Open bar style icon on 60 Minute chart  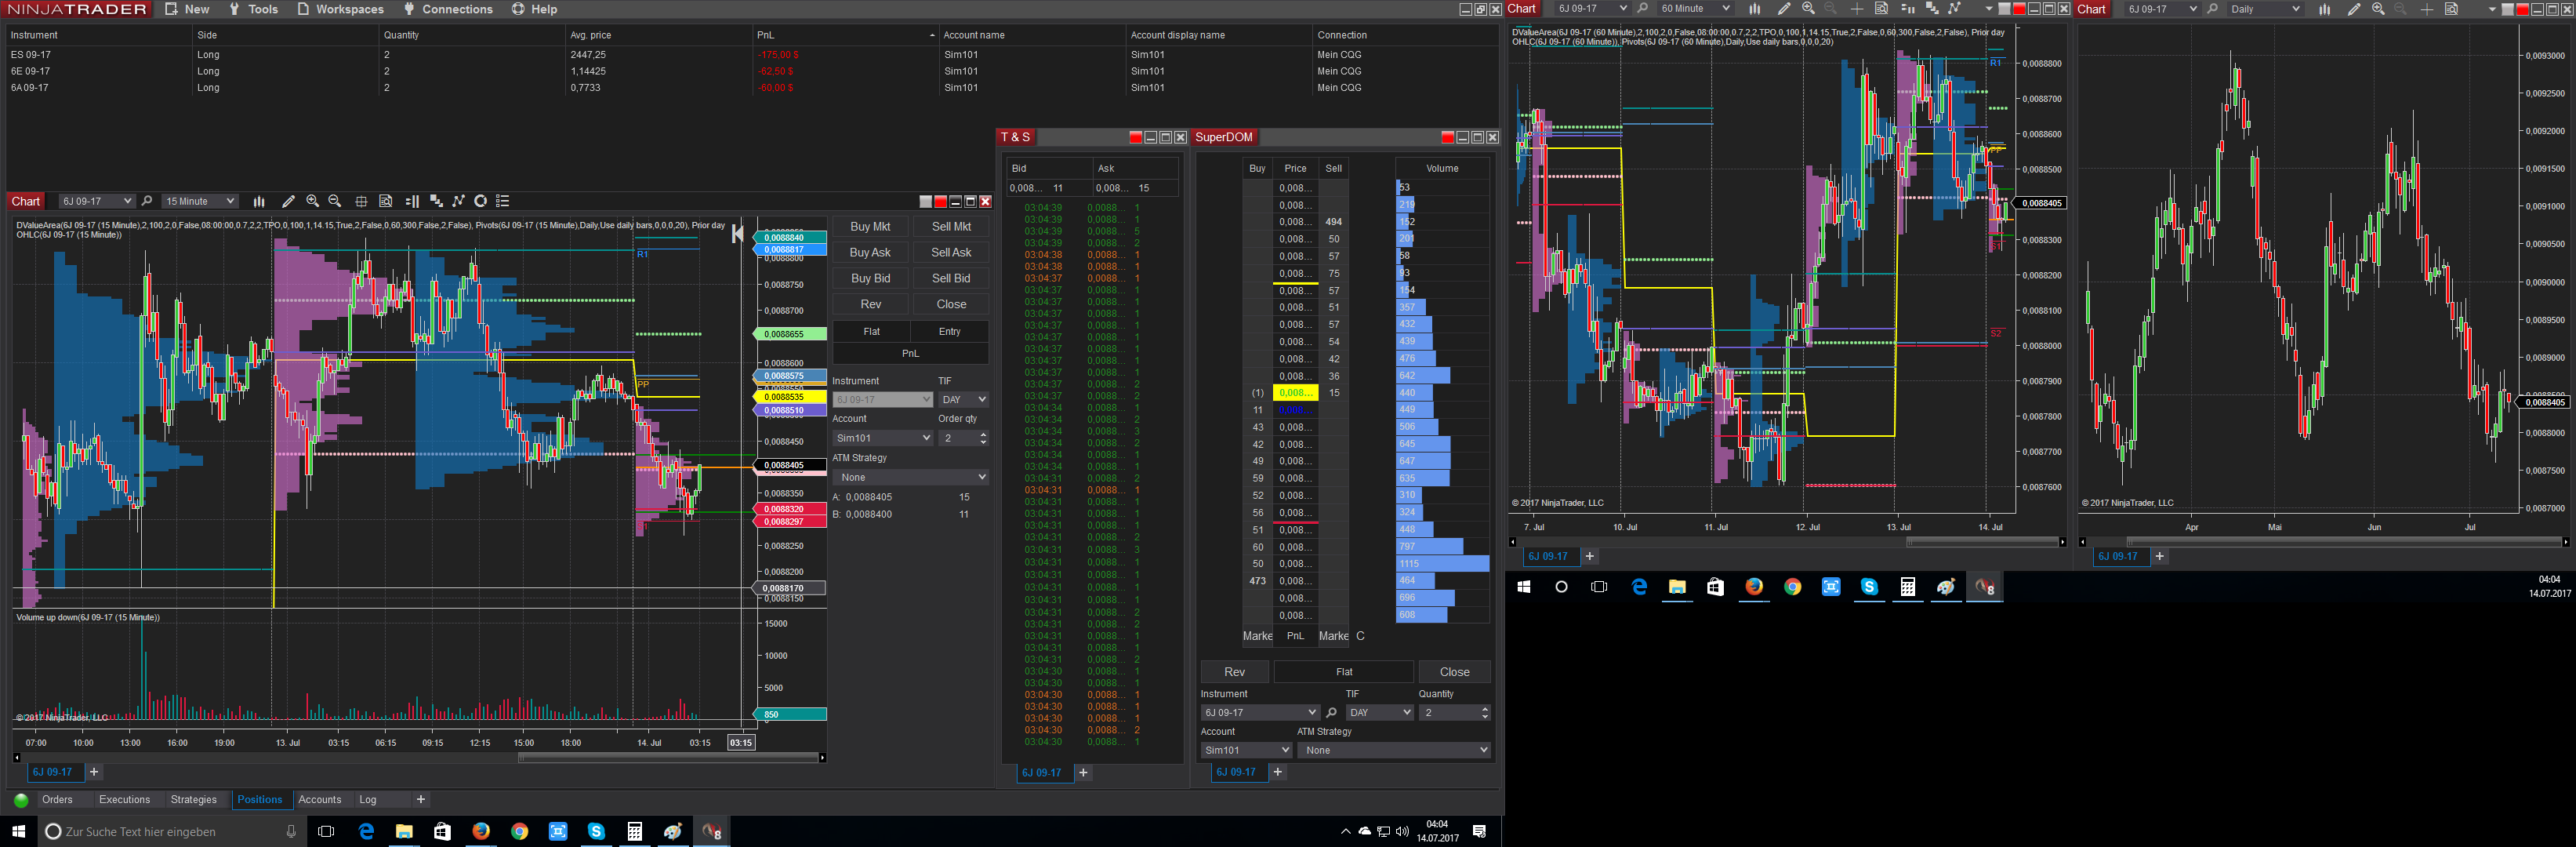(x=1754, y=9)
